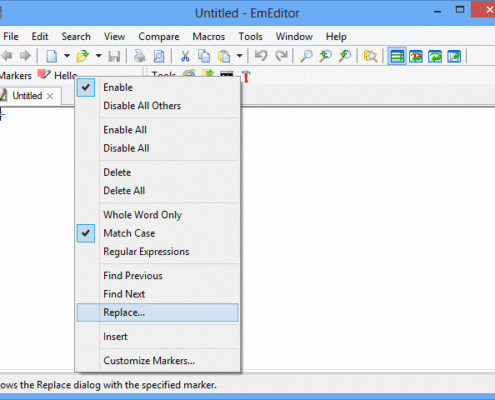Toggle the checked Enable menu item
The width and height of the screenshot is (495, 400).
click(x=157, y=87)
